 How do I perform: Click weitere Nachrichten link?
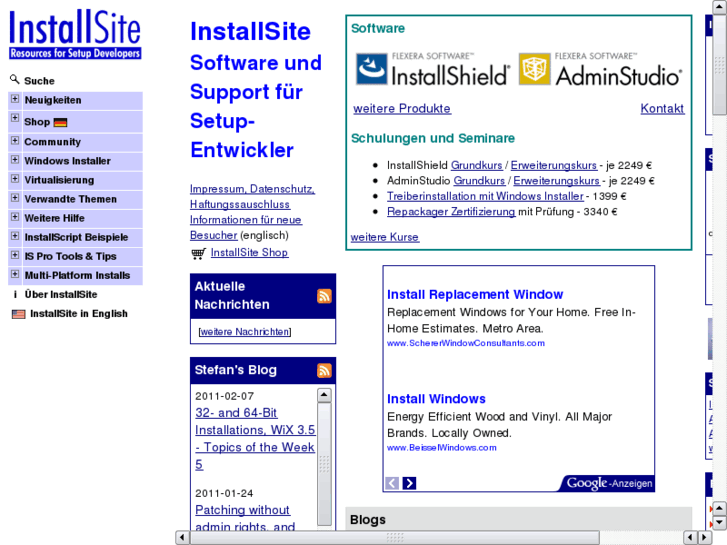[x=245, y=332]
